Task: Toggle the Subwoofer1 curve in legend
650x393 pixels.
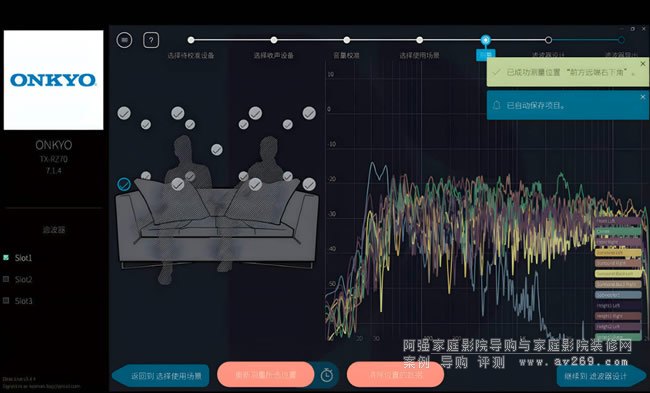Action: (618, 295)
